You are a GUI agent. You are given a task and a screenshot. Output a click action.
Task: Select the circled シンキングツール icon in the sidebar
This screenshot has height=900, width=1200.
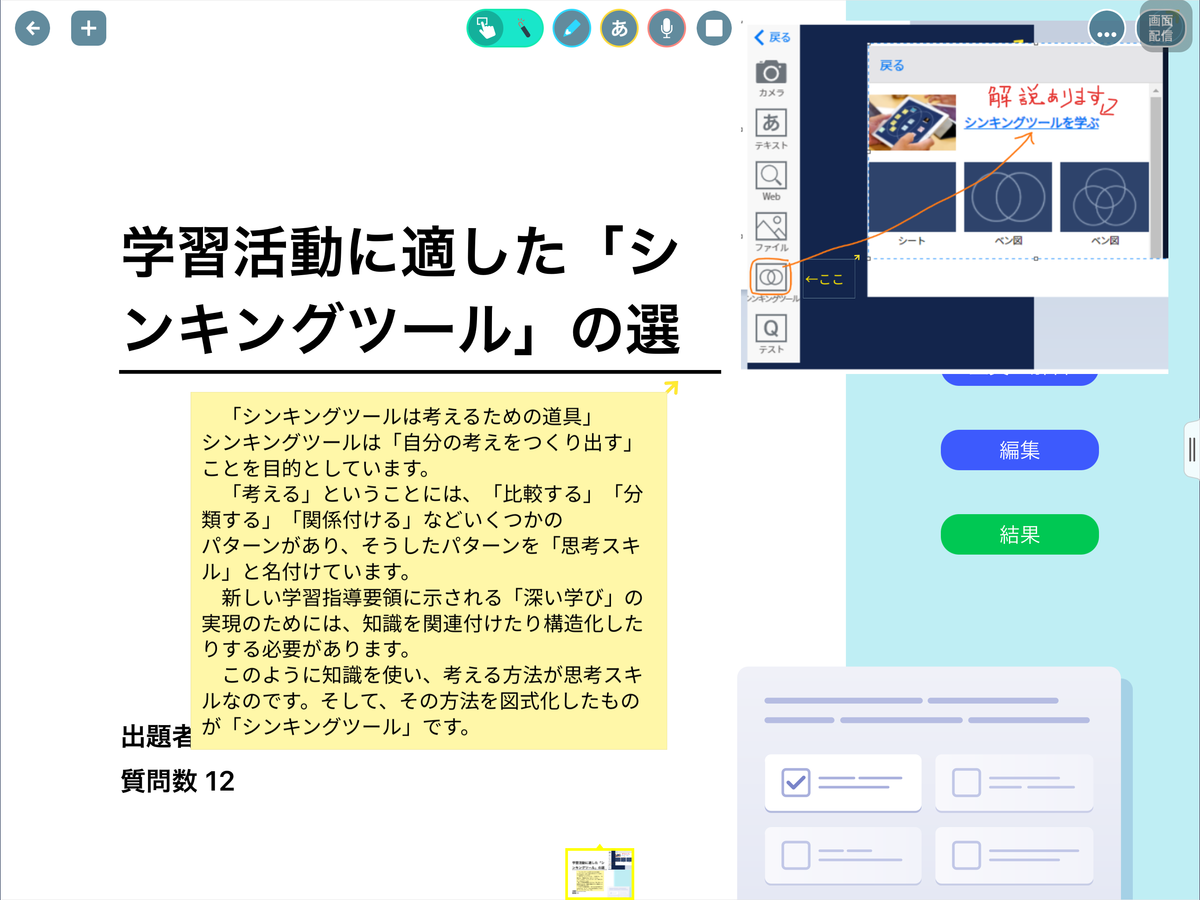coord(770,277)
